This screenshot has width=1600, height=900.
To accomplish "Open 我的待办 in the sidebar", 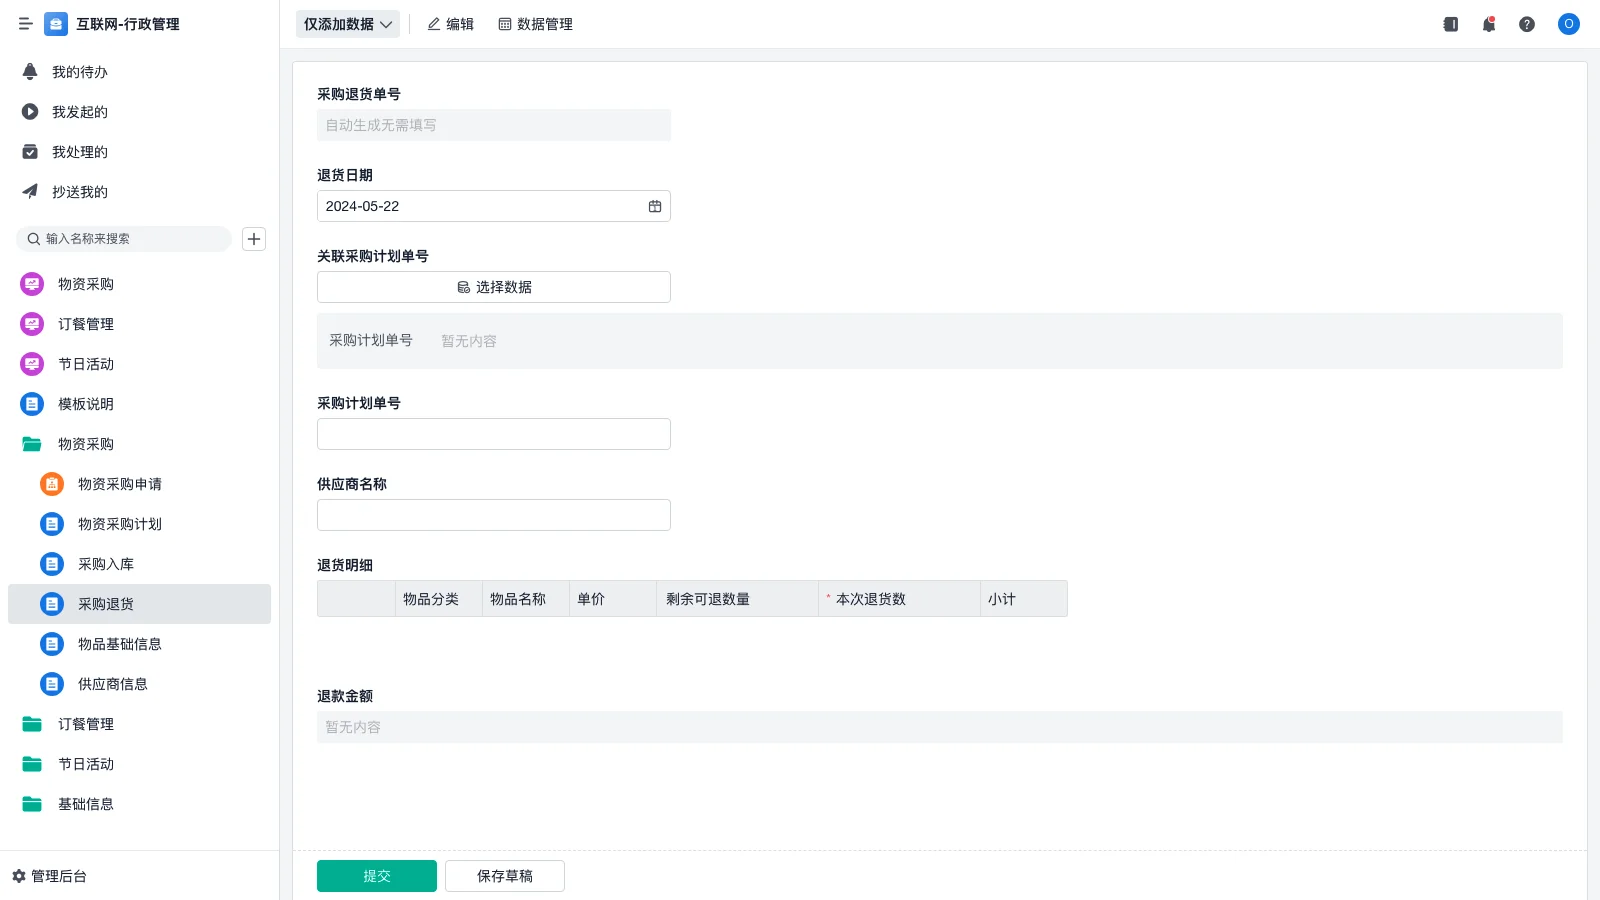I will pos(79,72).
